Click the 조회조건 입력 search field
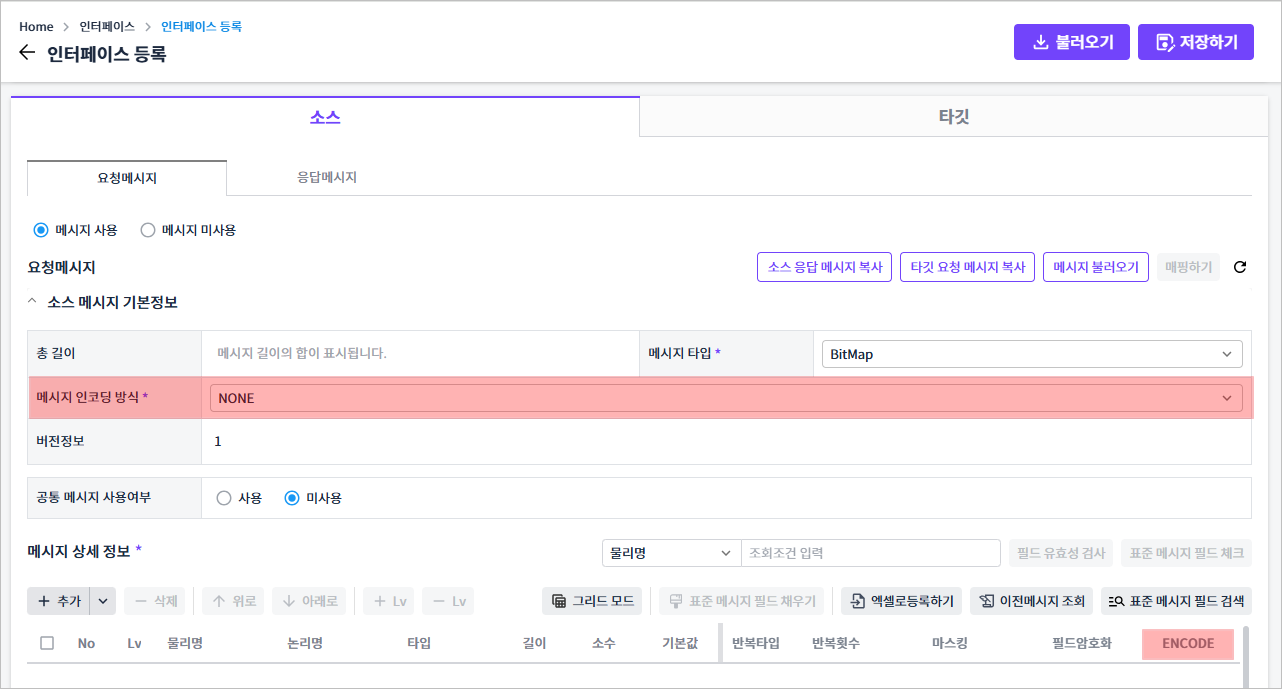The height and width of the screenshot is (689, 1282). point(870,553)
